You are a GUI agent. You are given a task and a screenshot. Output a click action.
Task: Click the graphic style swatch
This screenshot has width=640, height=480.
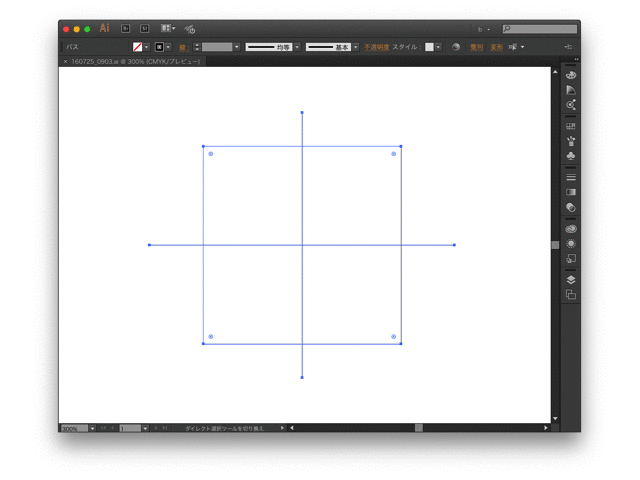click(x=429, y=47)
